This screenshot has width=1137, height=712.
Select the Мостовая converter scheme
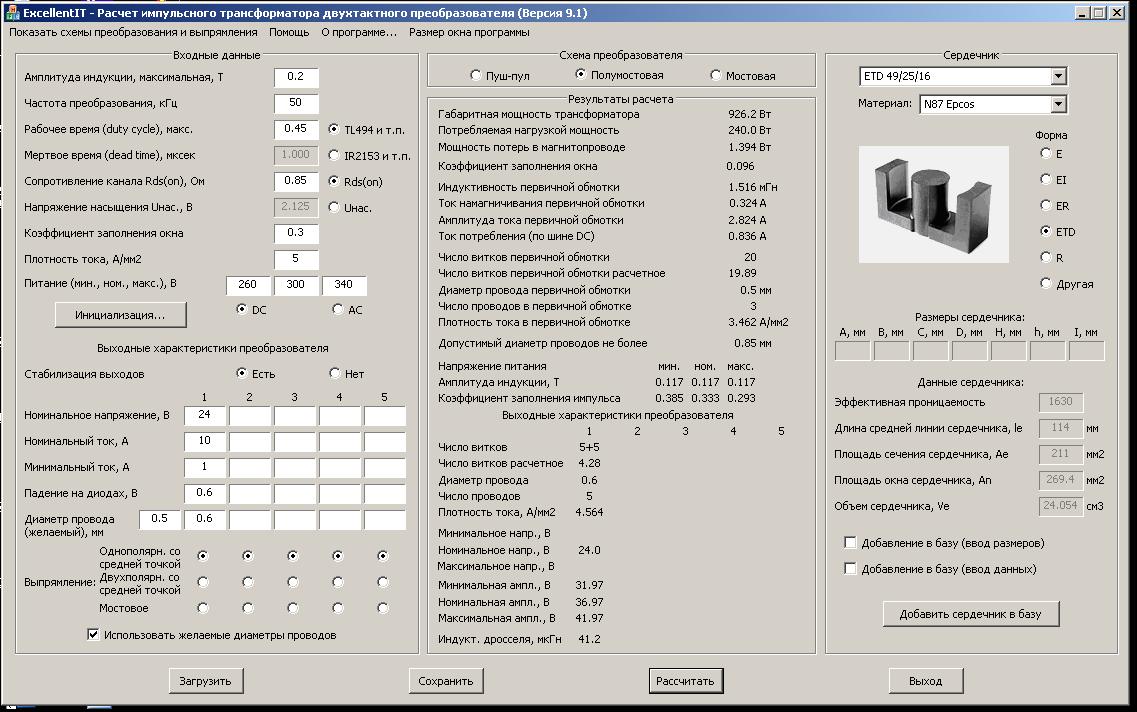tap(716, 75)
